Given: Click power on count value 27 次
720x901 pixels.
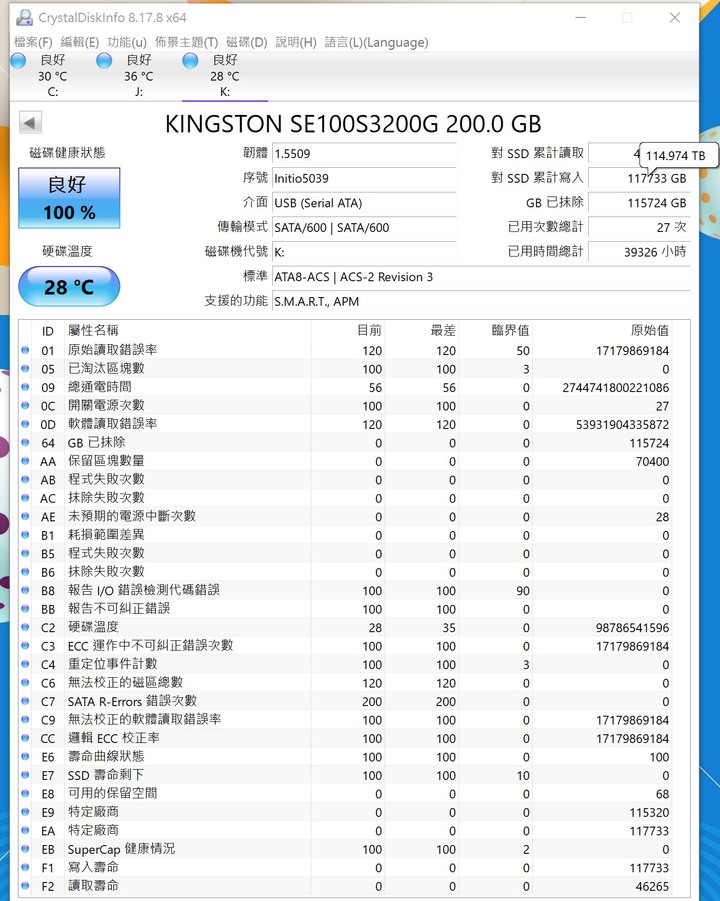Looking at the screenshot, I should click(x=639, y=227).
